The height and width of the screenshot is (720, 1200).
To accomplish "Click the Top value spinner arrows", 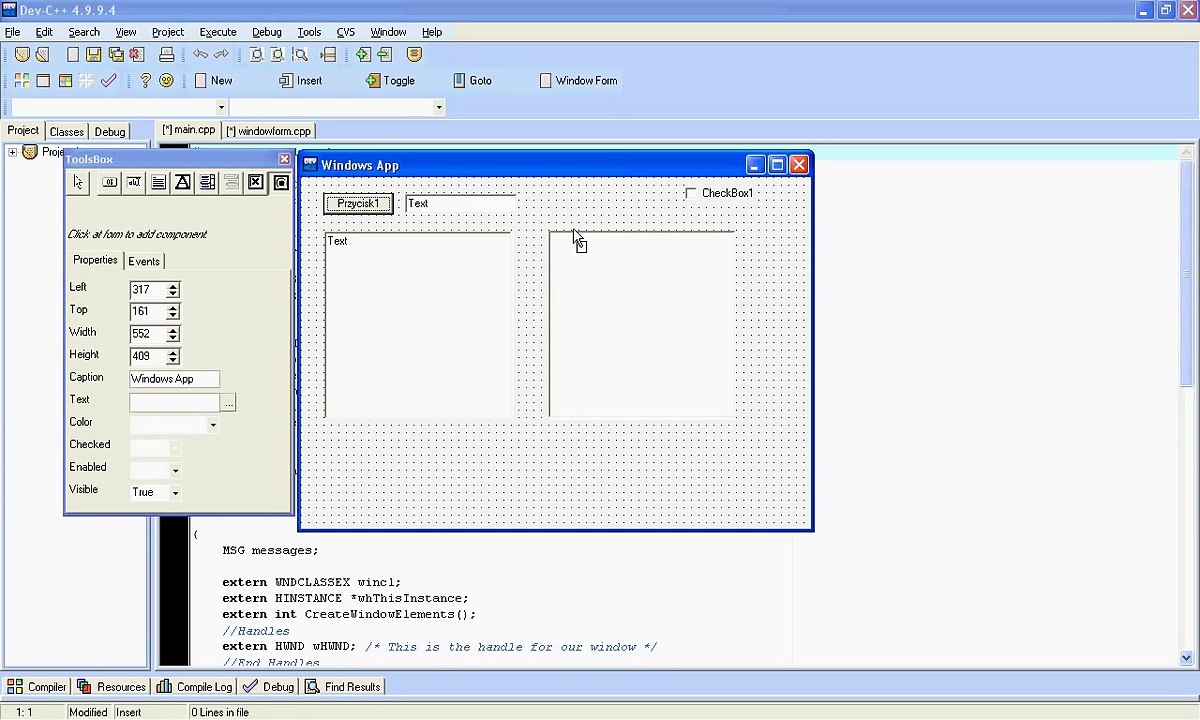I will [x=173, y=312].
